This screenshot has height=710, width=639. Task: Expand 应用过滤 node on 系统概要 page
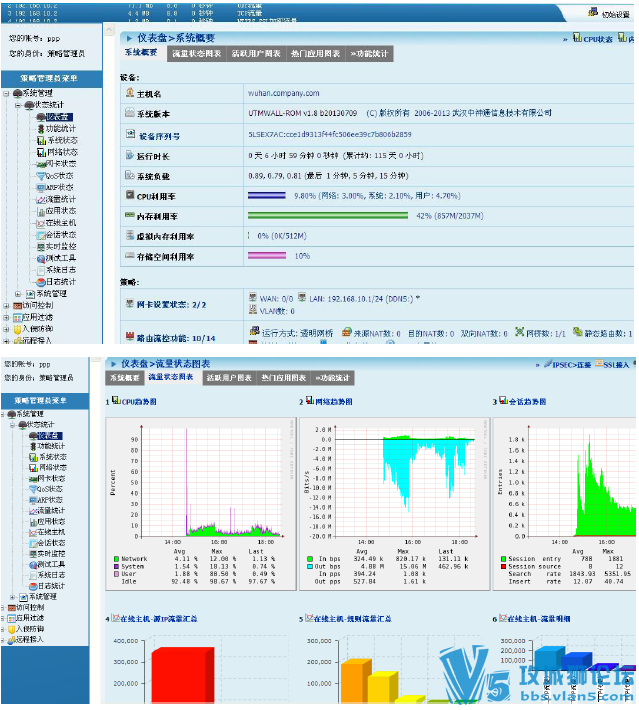[x=6, y=317]
